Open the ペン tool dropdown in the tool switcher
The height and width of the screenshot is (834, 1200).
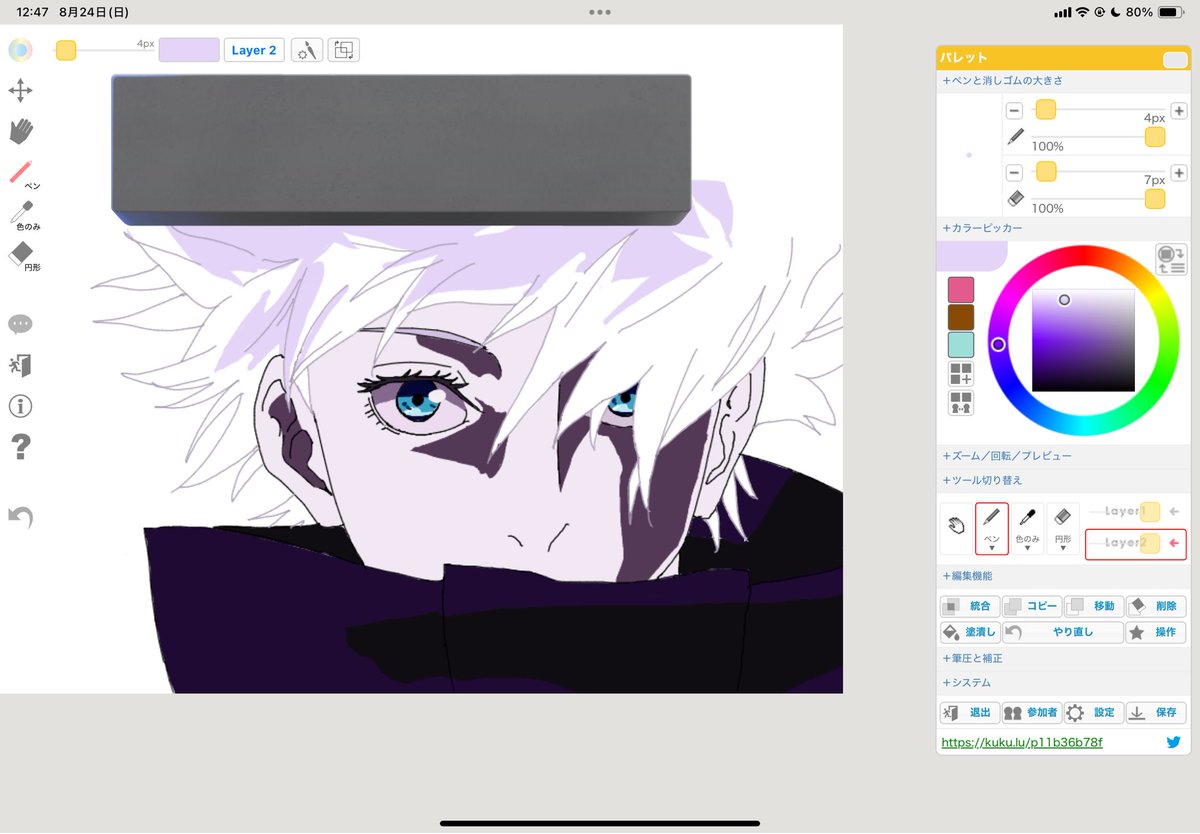[x=991, y=529]
